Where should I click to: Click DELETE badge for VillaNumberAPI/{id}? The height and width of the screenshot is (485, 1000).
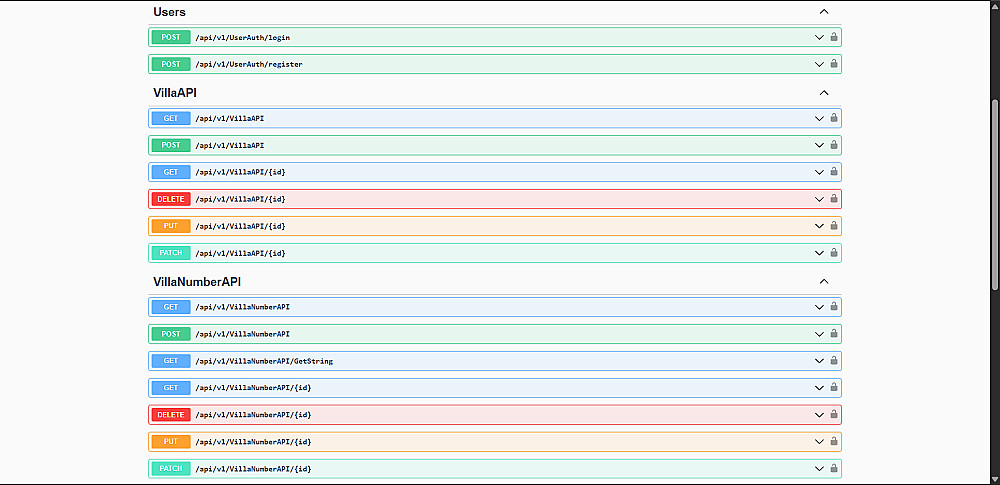pyautogui.click(x=171, y=415)
